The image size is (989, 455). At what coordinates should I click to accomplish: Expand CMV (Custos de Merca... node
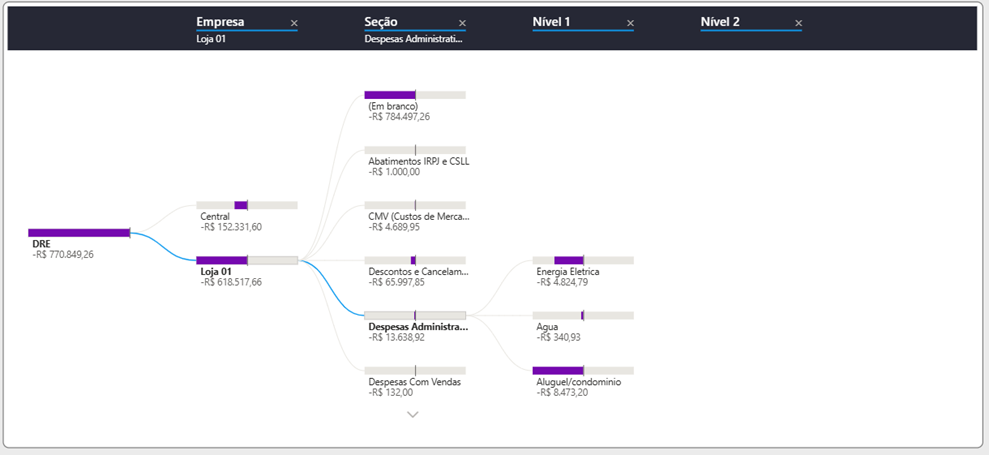[415, 205]
